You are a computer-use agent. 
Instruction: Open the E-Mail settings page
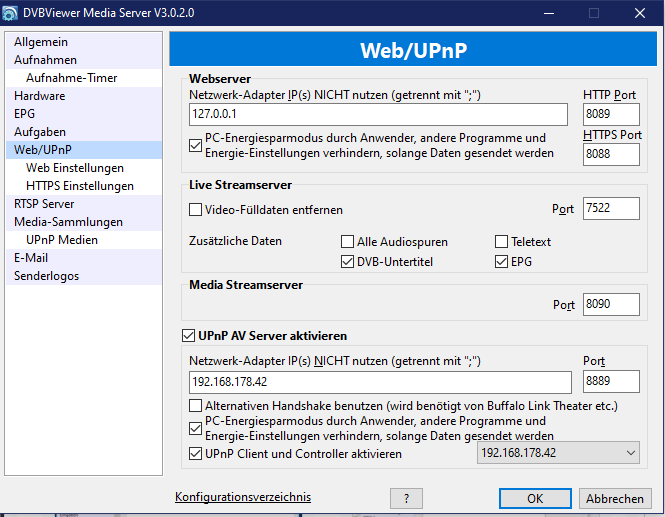(x=84, y=258)
